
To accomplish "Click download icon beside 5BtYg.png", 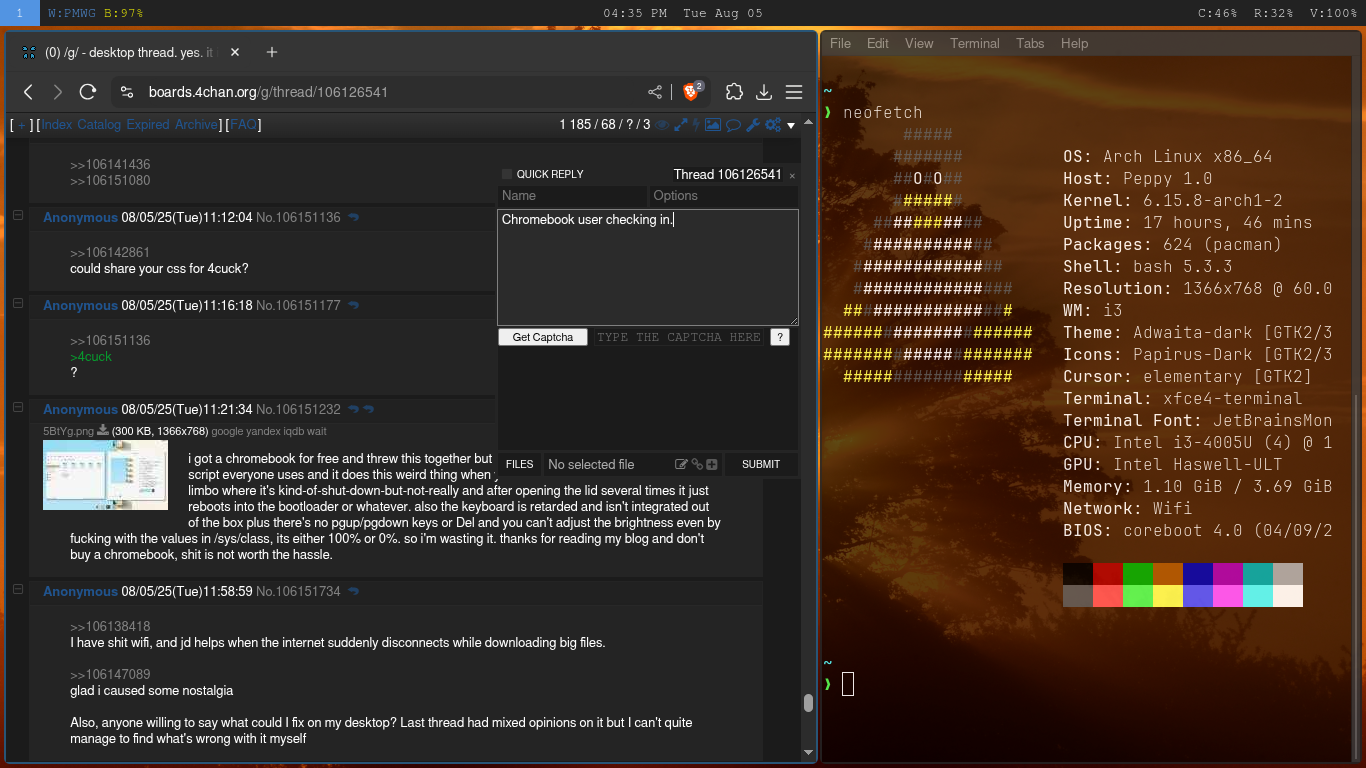I will (103, 431).
